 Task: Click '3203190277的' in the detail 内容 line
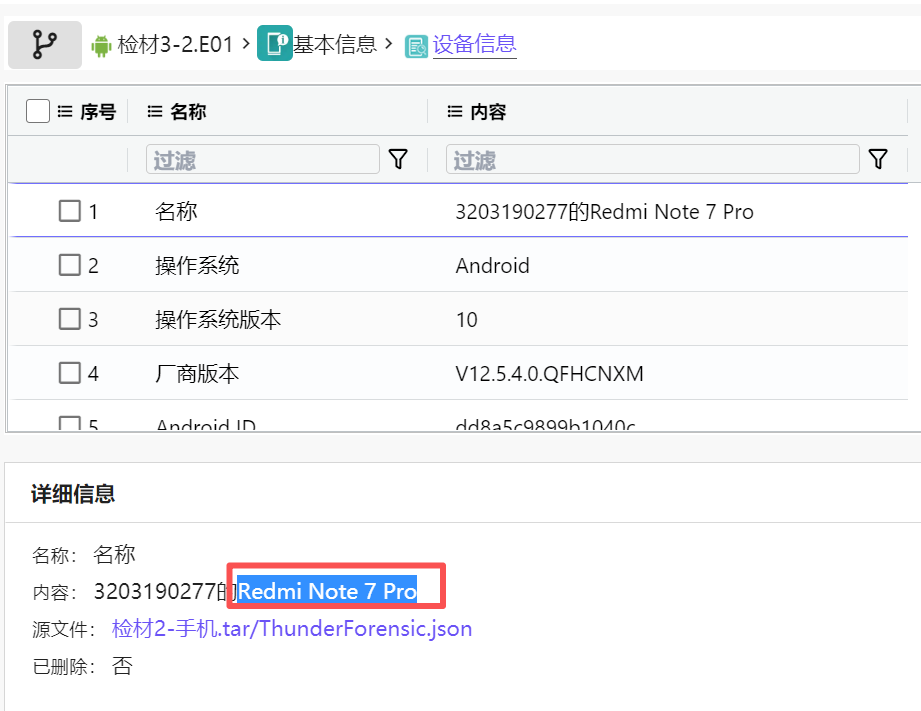pyautogui.click(x=165, y=591)
